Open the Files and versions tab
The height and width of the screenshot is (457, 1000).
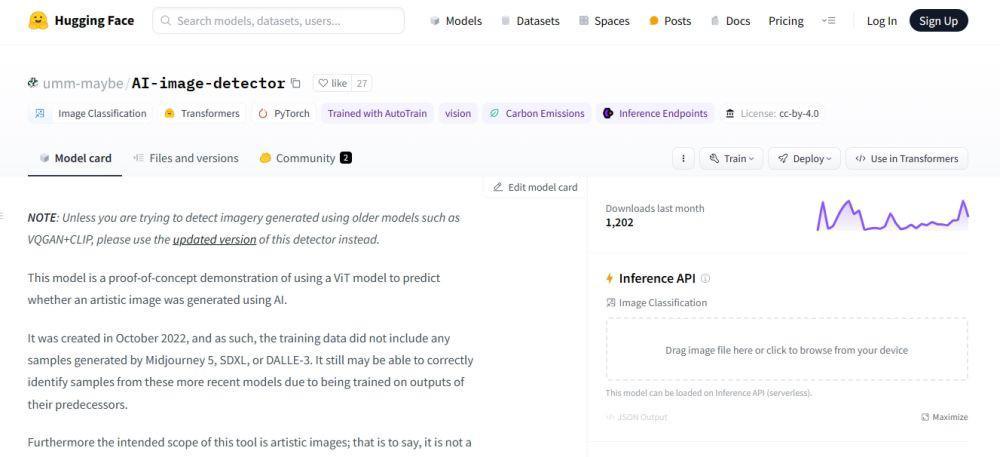coord(186,158)
